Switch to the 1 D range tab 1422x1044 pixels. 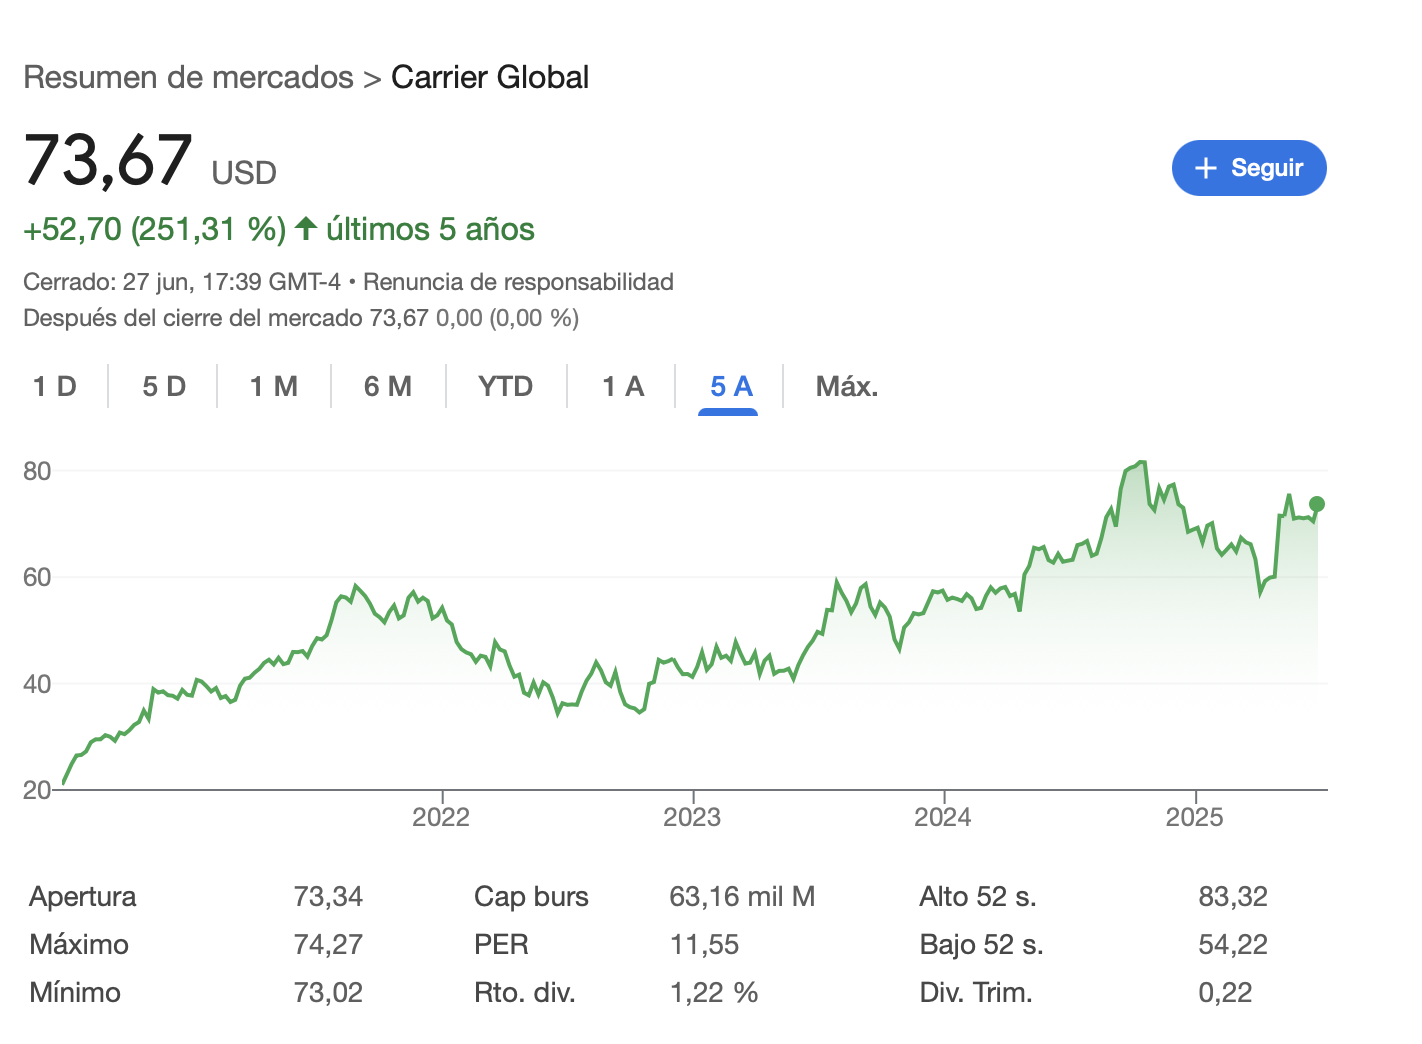(x=55, y=386)
